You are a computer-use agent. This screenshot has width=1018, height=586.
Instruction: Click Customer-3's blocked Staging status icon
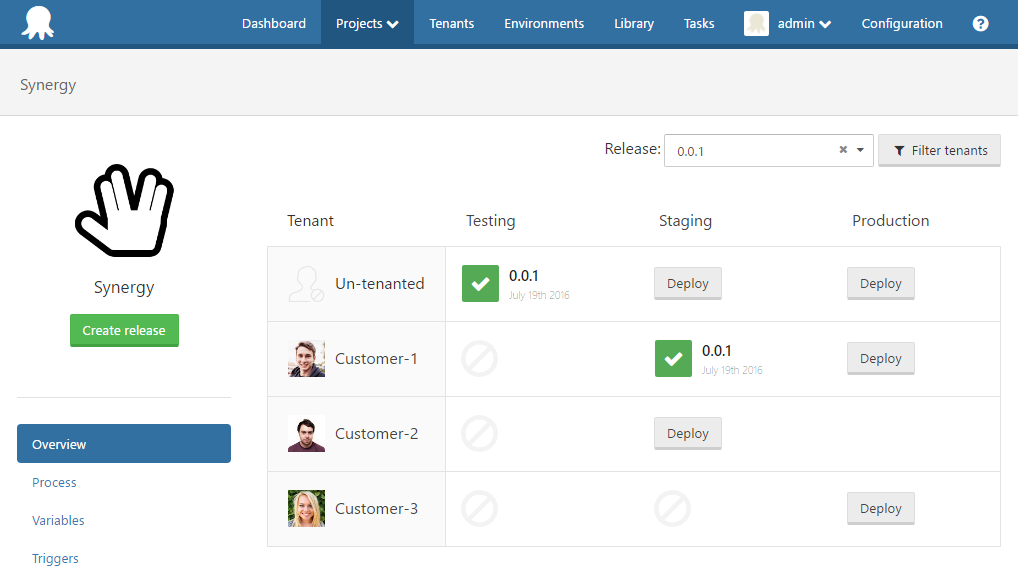tap(672, 508)
